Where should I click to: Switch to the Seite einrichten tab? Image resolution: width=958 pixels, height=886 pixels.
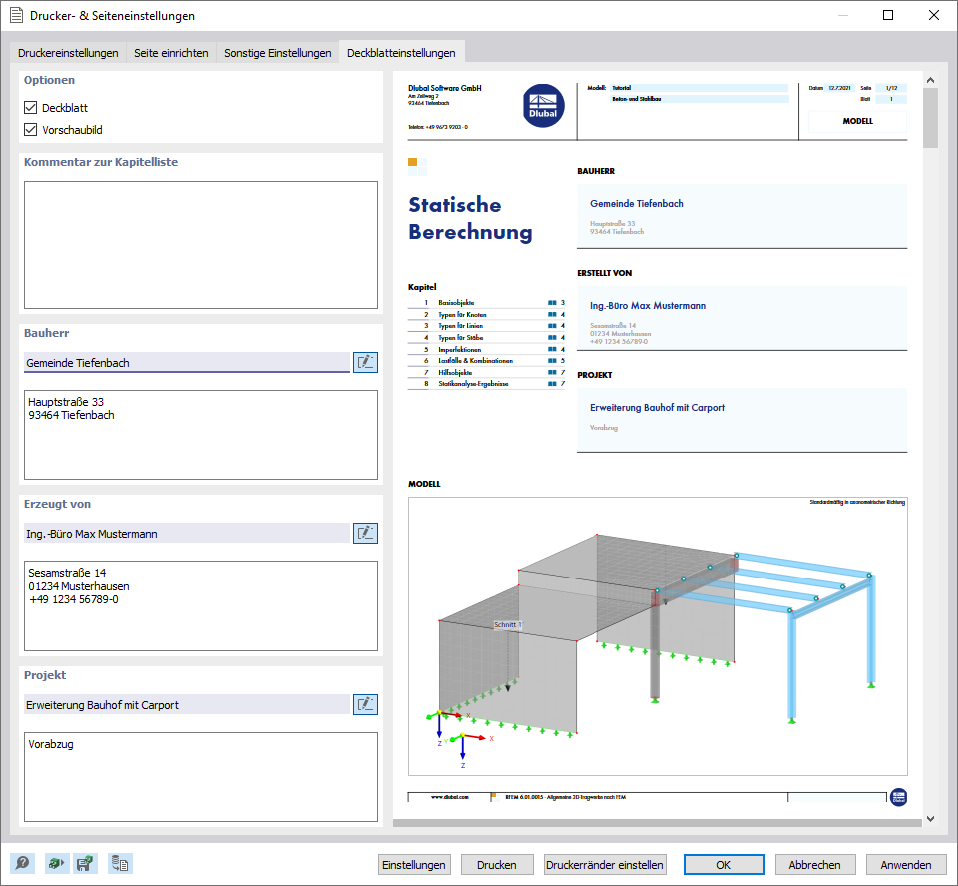(x=171, y=53)
